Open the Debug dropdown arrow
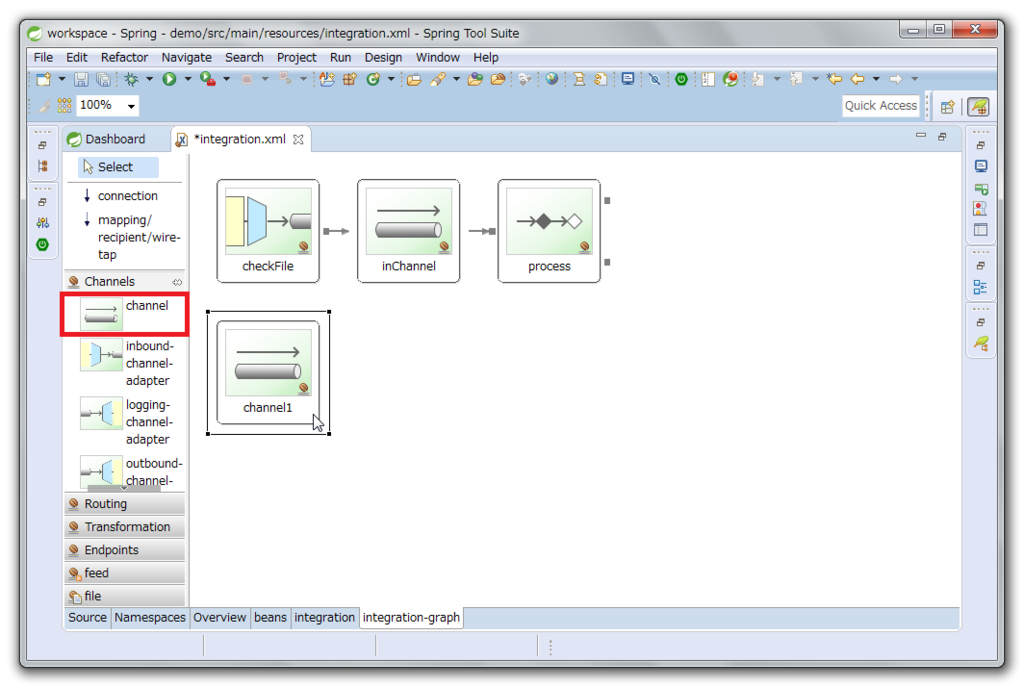This screenshot has width=1024, height=687. point(150,79)
